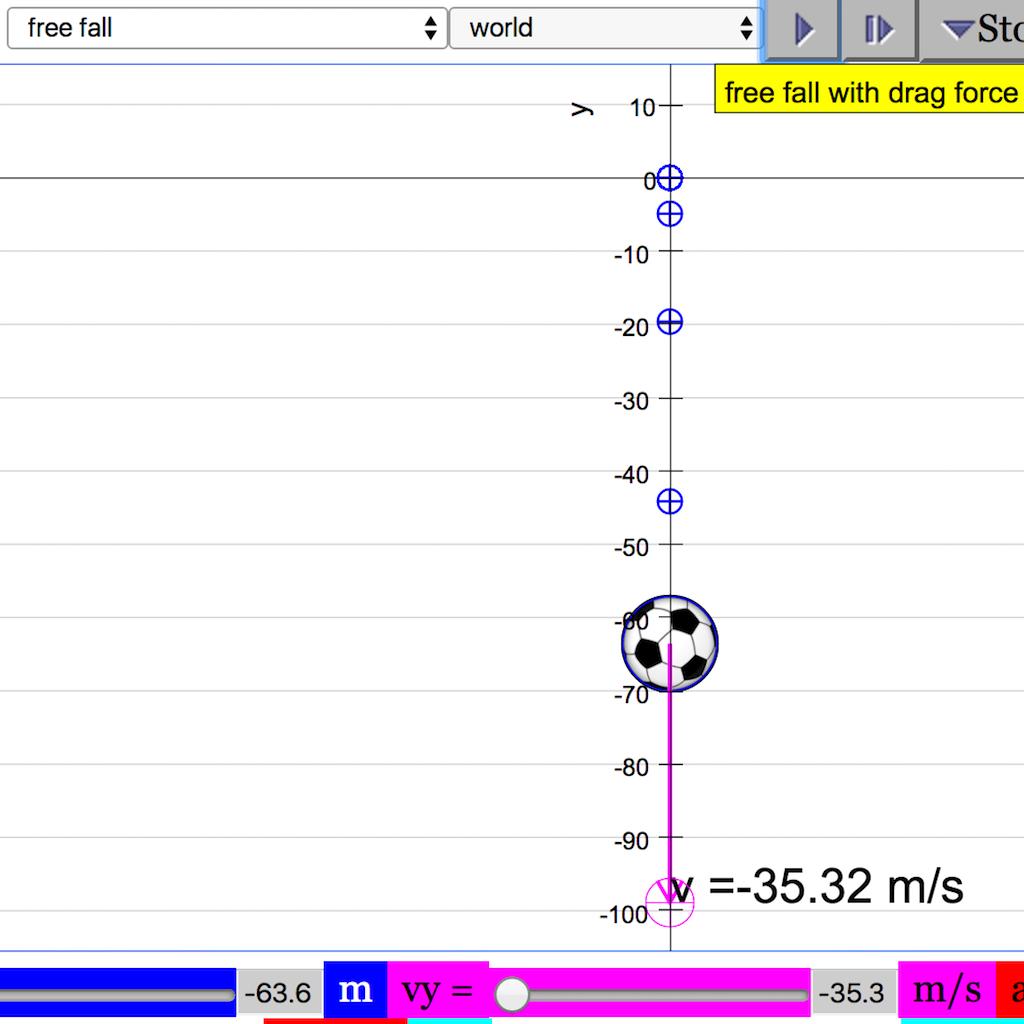Image resolution: width=1024 pixels, height=1024 pixels.
Task: Advance one step with the step button
Action: point(879,29)
